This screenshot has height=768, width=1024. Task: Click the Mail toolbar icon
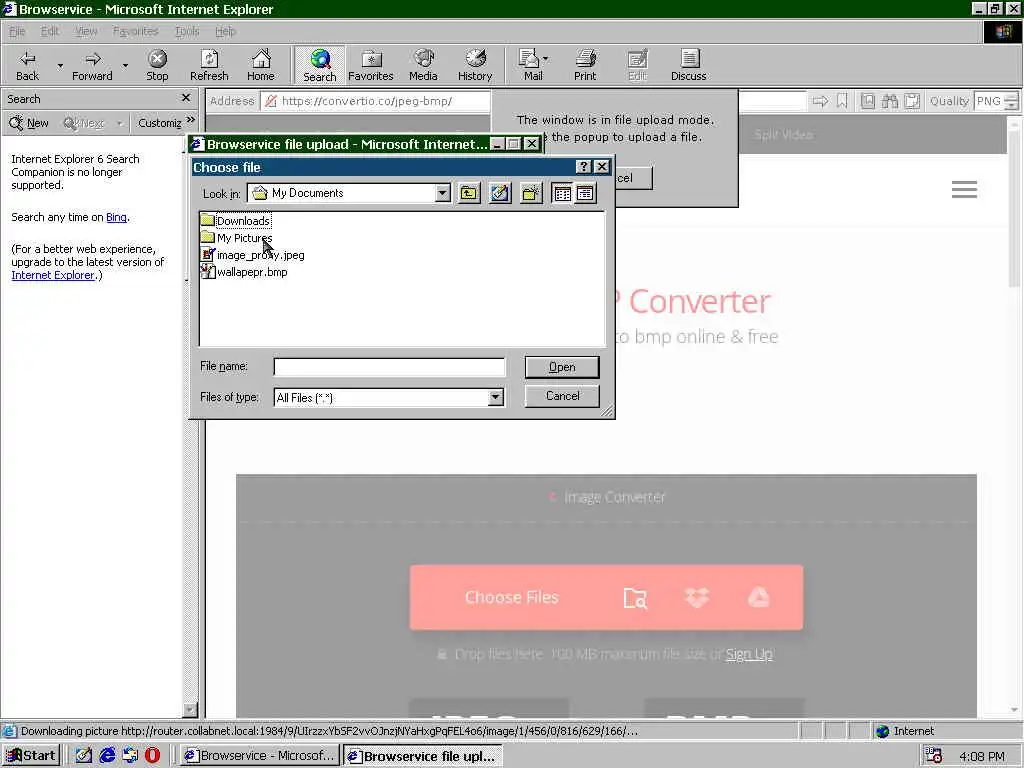tap(531, 65)
